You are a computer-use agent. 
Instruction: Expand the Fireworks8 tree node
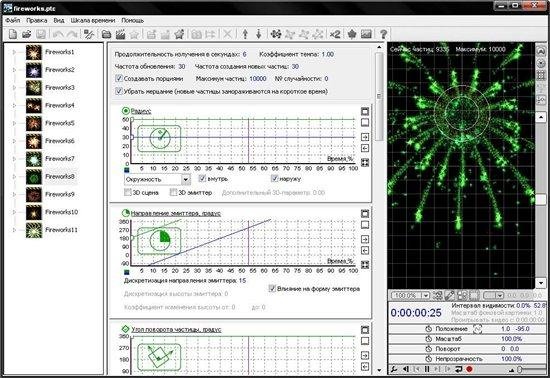pyautogui.click(x=14, y=176)
